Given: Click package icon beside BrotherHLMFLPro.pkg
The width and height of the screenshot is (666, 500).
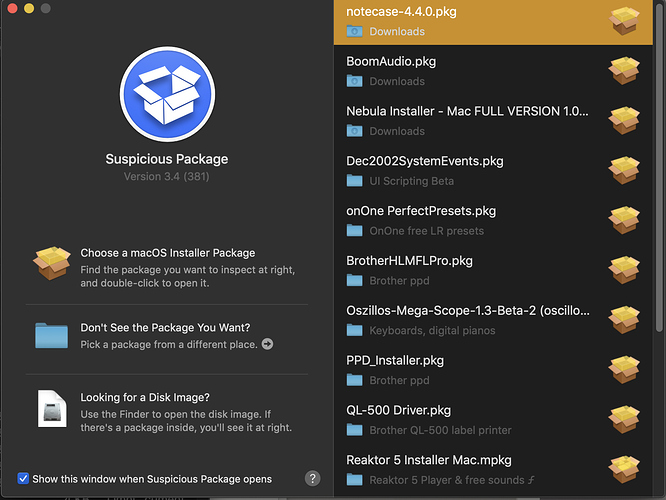Looking at the screenshot, I should pos(624,270).
